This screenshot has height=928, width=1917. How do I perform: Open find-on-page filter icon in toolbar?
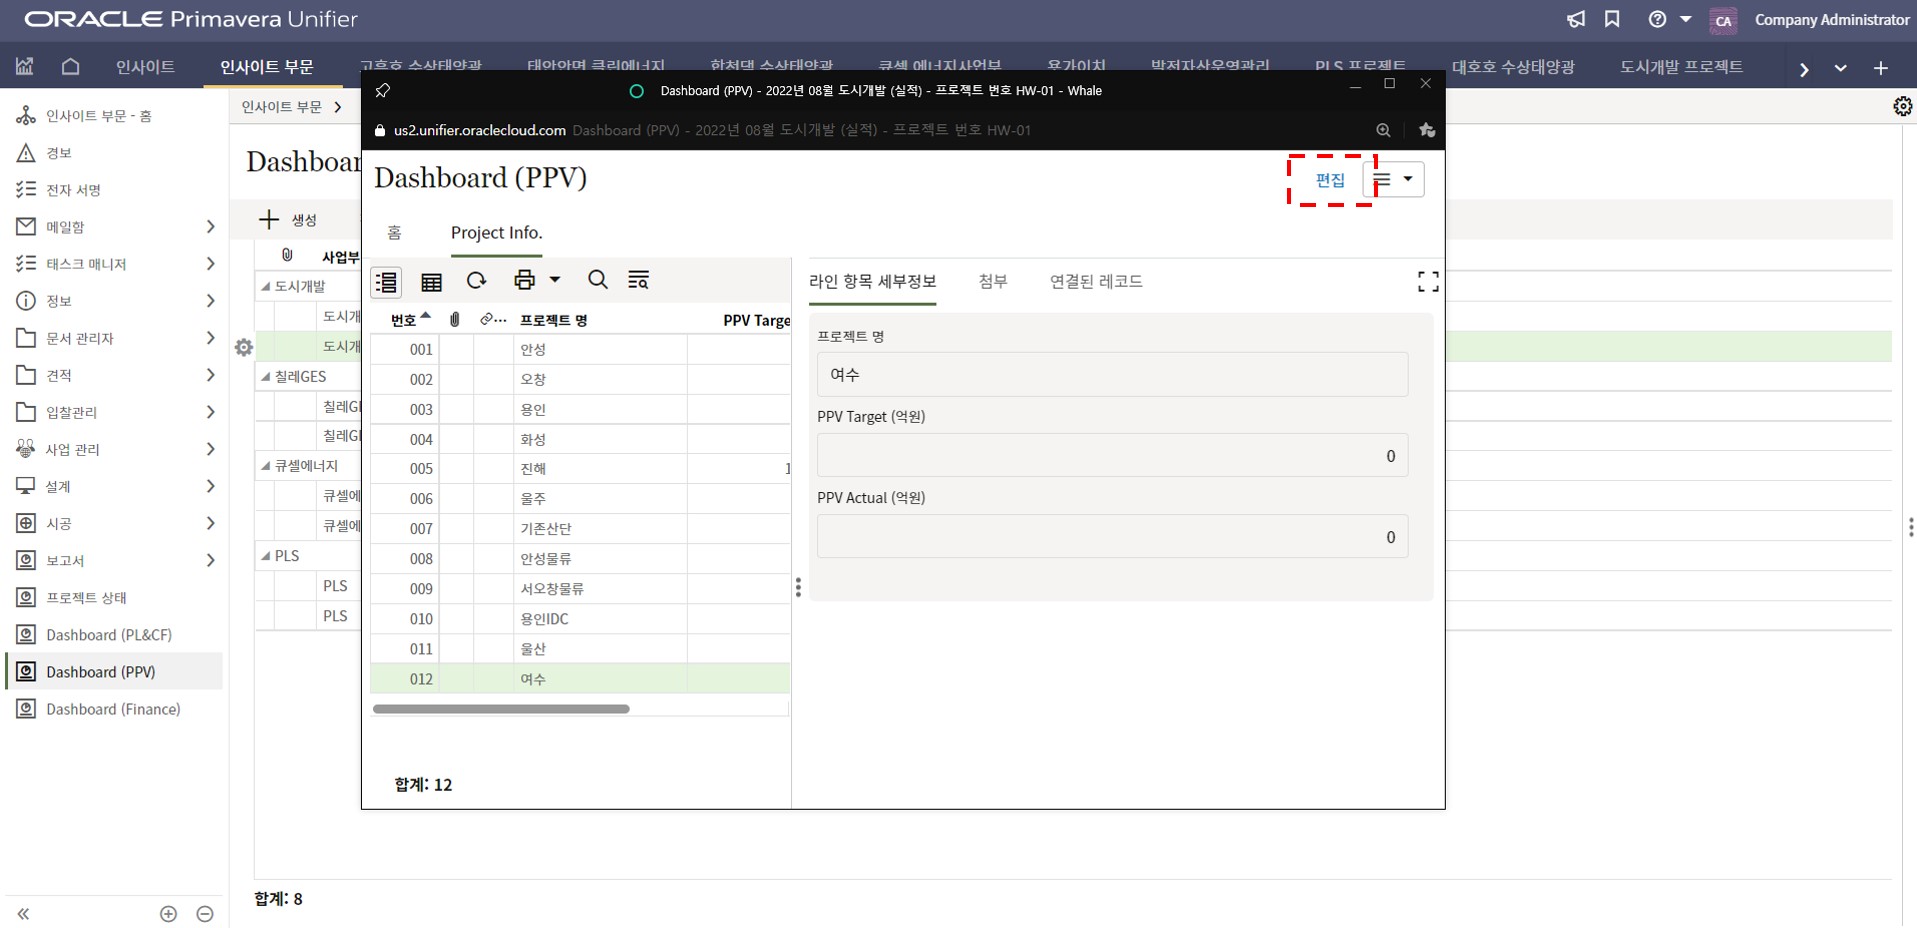[638, 281]
